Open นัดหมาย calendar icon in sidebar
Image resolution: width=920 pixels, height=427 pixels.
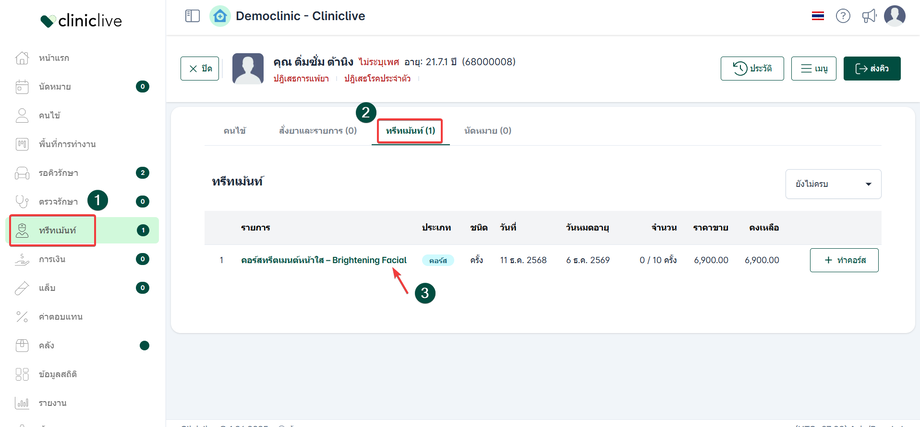pyautogui.click(x=22, y=87)
